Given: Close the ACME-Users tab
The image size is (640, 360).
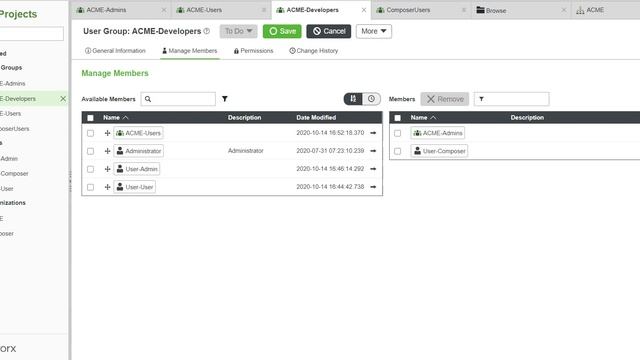Looking at the screenshot, I should pos(264,10).
